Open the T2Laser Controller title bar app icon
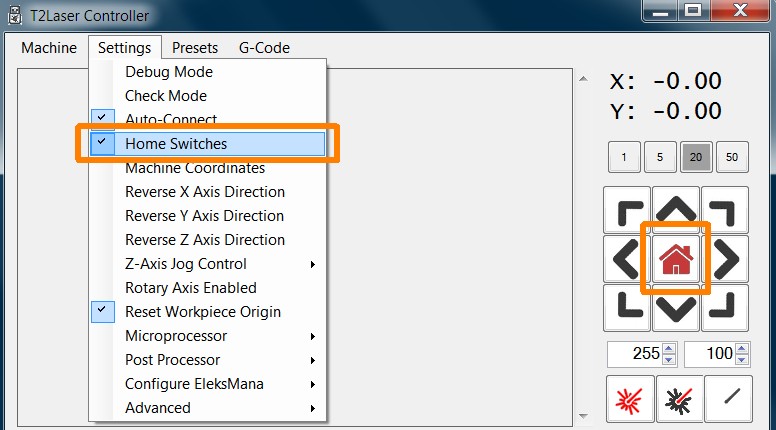Viewport: 776px width, 430px height. 15,15
